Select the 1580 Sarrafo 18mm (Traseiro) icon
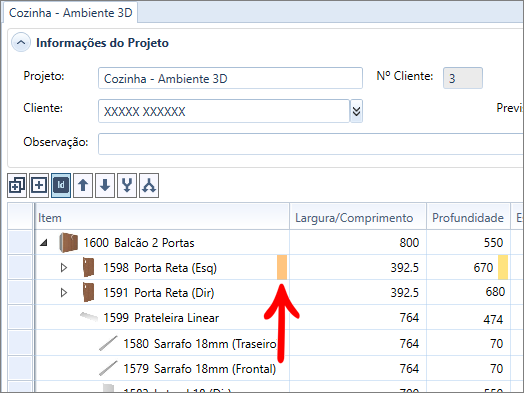 pos(108,343)
